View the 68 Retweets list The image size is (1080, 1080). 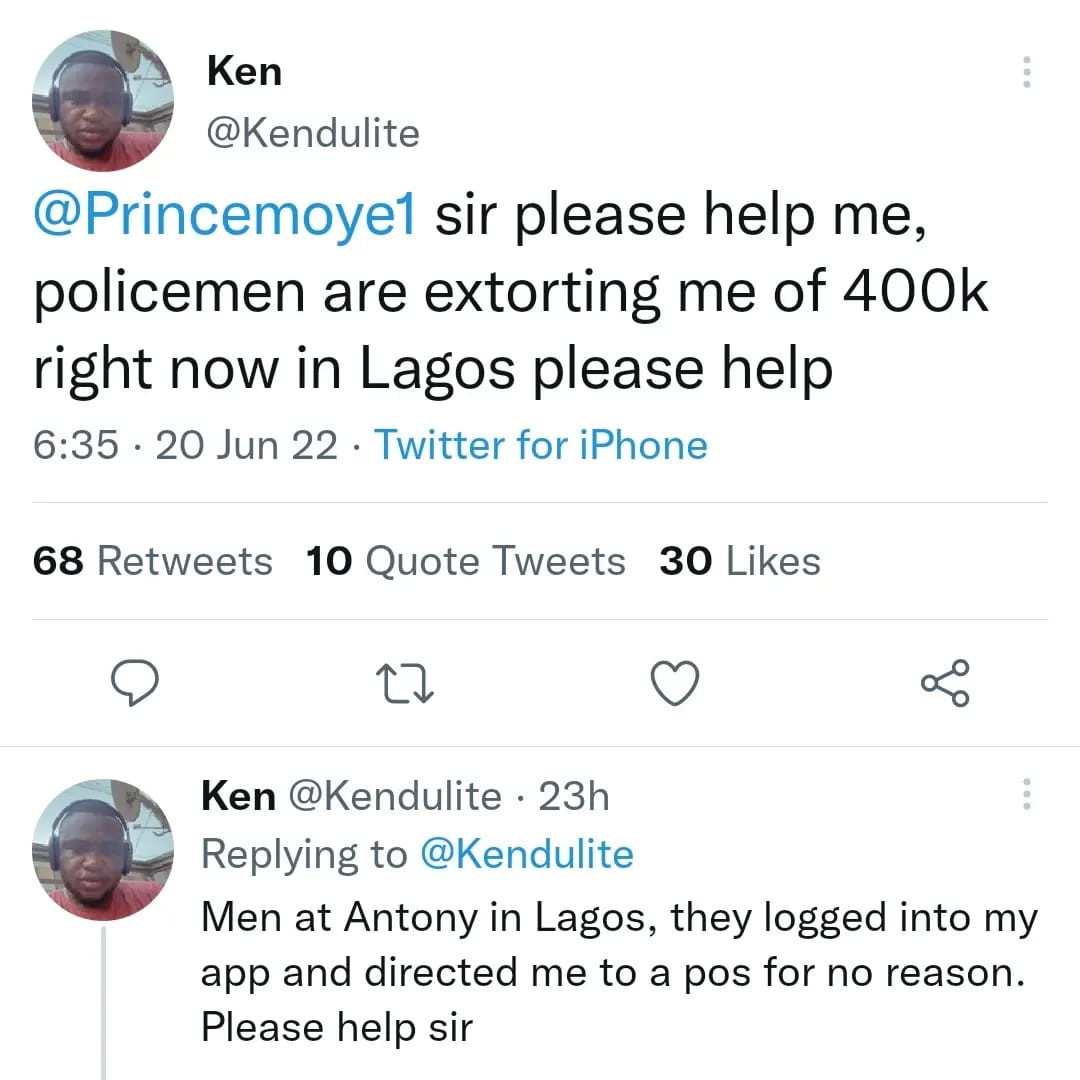click(152, 561)
